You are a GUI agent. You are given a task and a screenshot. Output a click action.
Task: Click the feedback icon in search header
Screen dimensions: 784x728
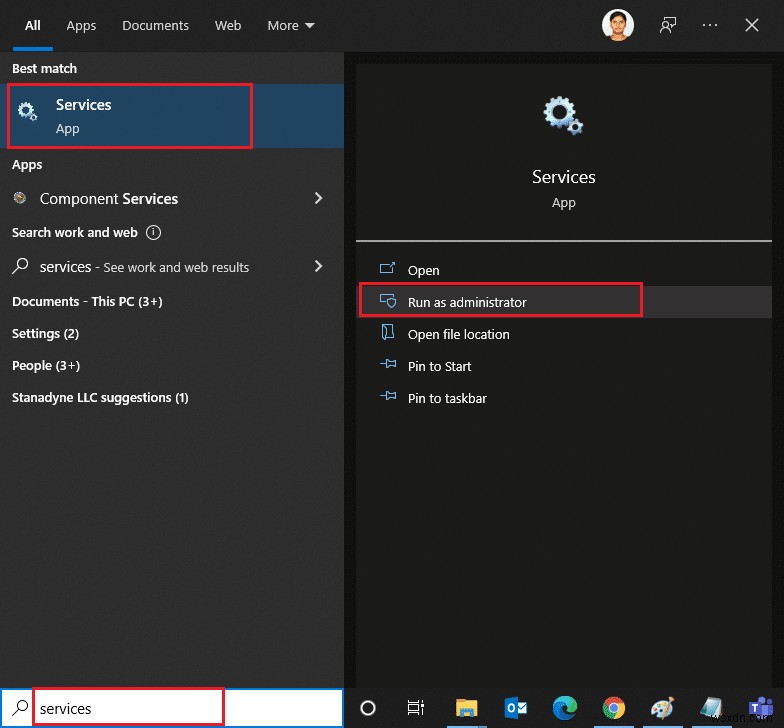point(668,26)
